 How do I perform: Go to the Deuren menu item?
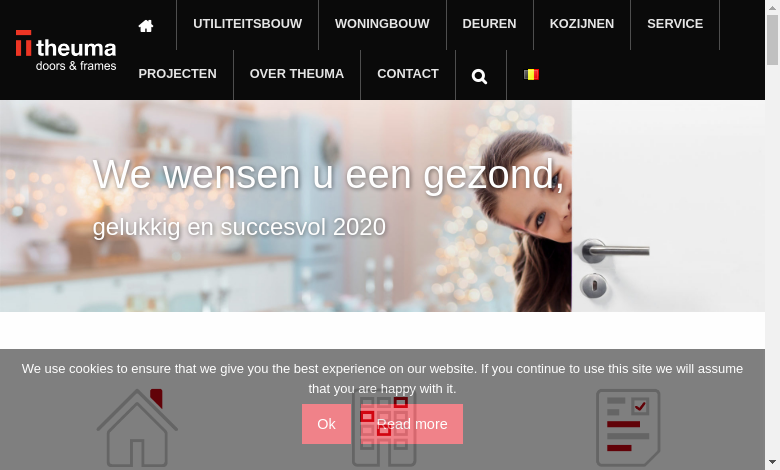click(x=489, y=24)
